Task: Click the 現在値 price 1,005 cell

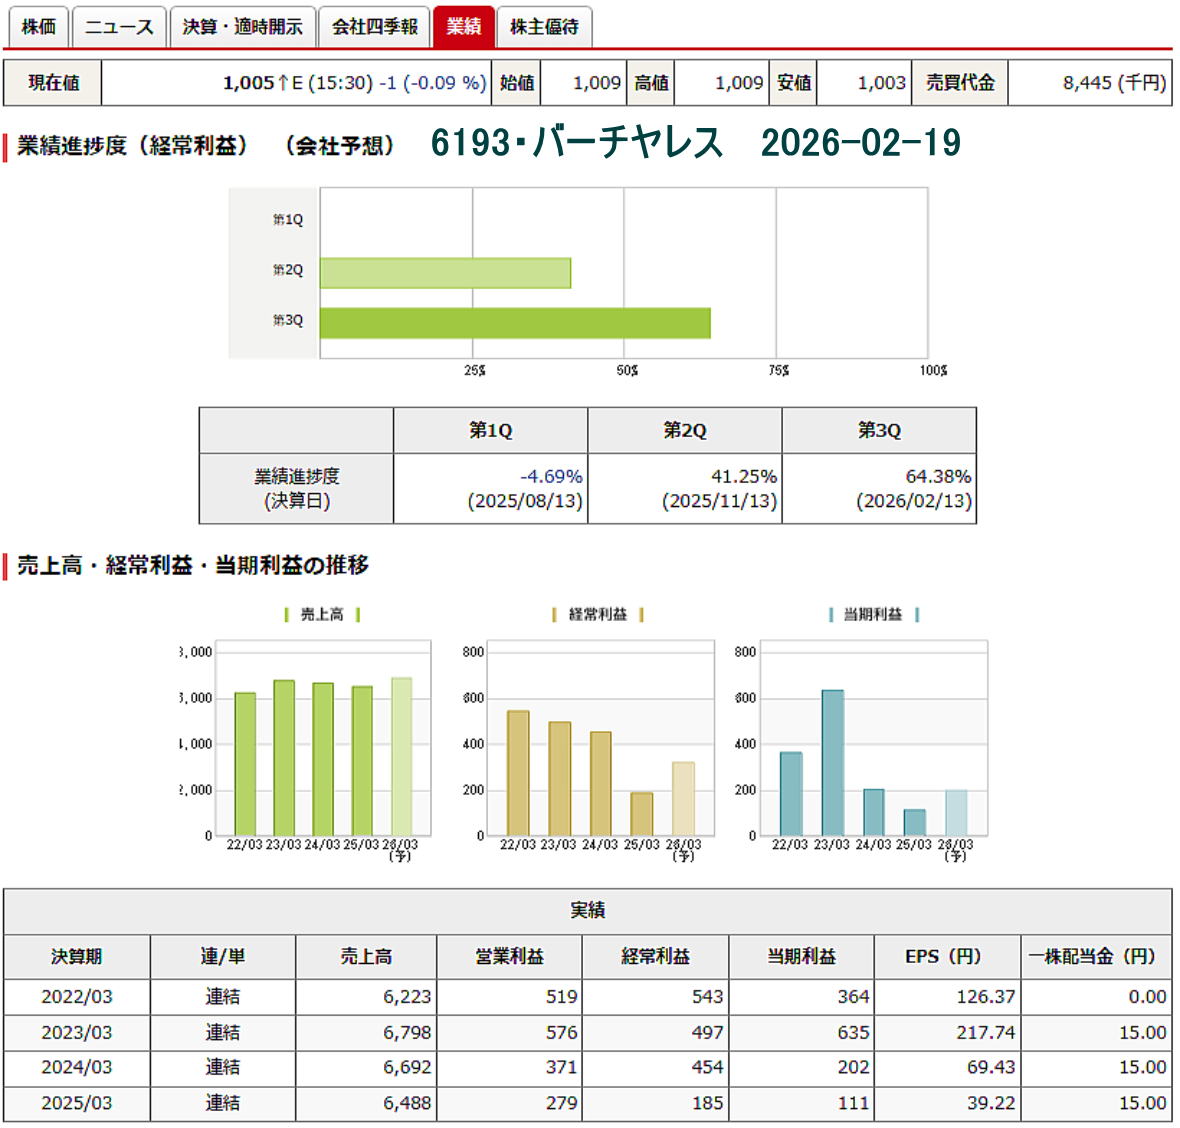Action: click(295, 83)
